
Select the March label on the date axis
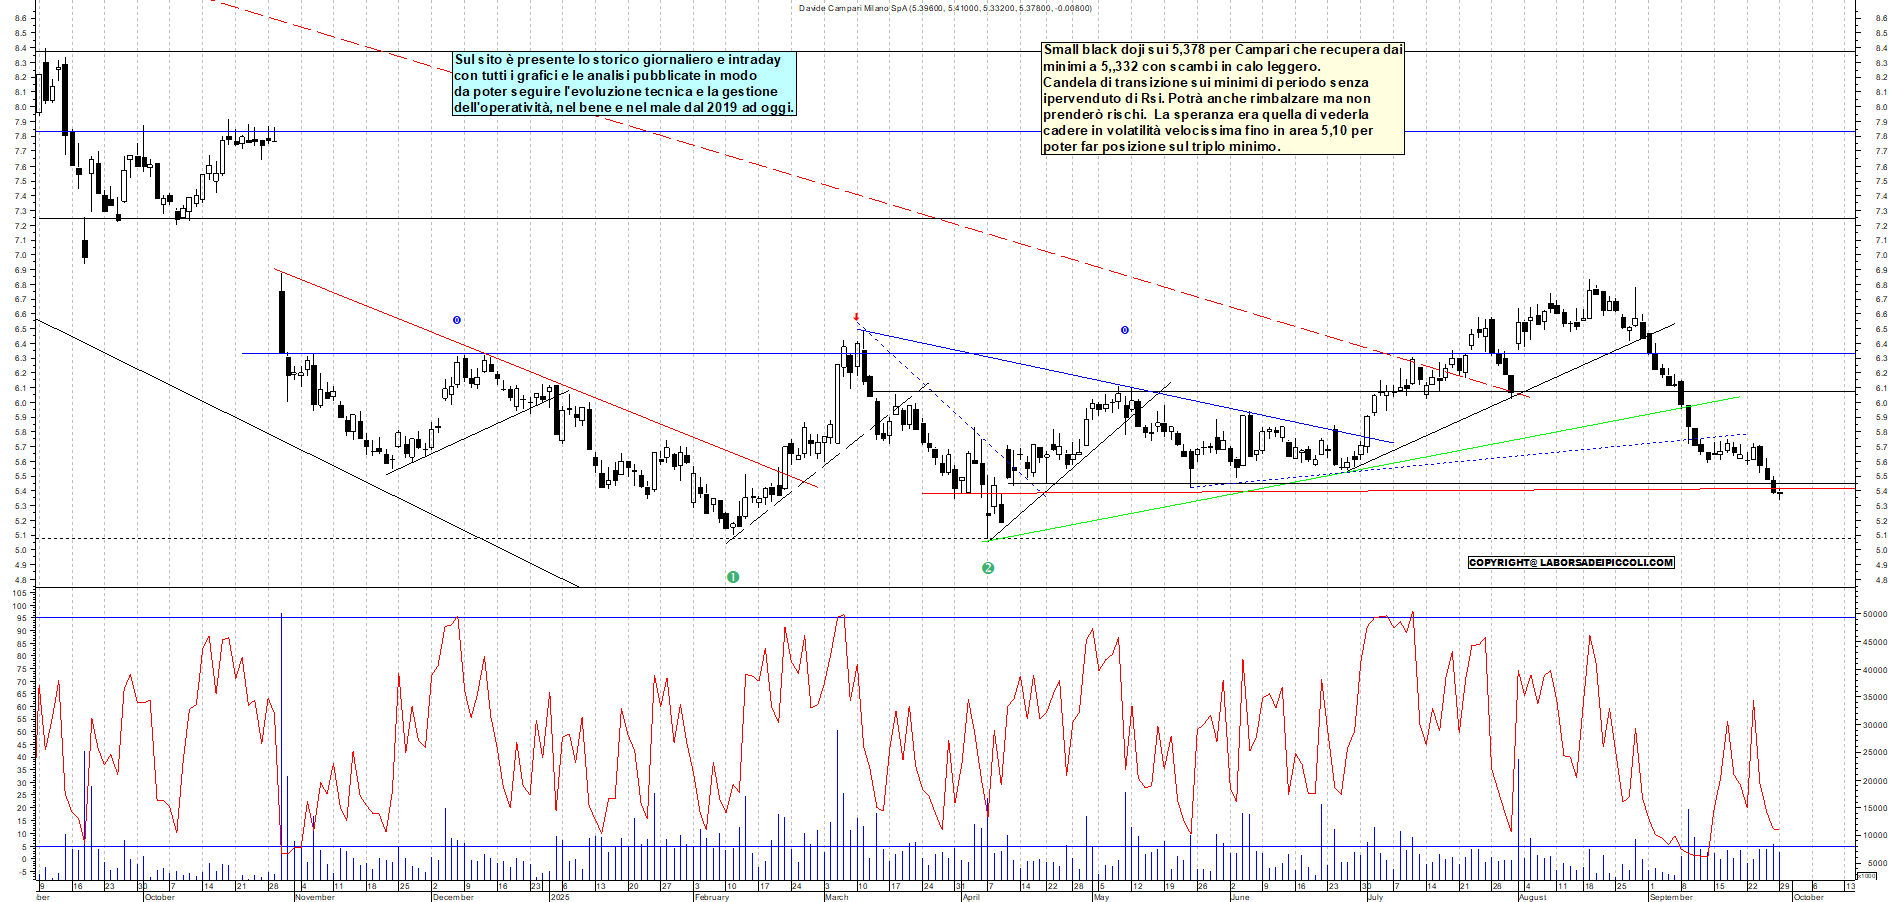(837, 897)
